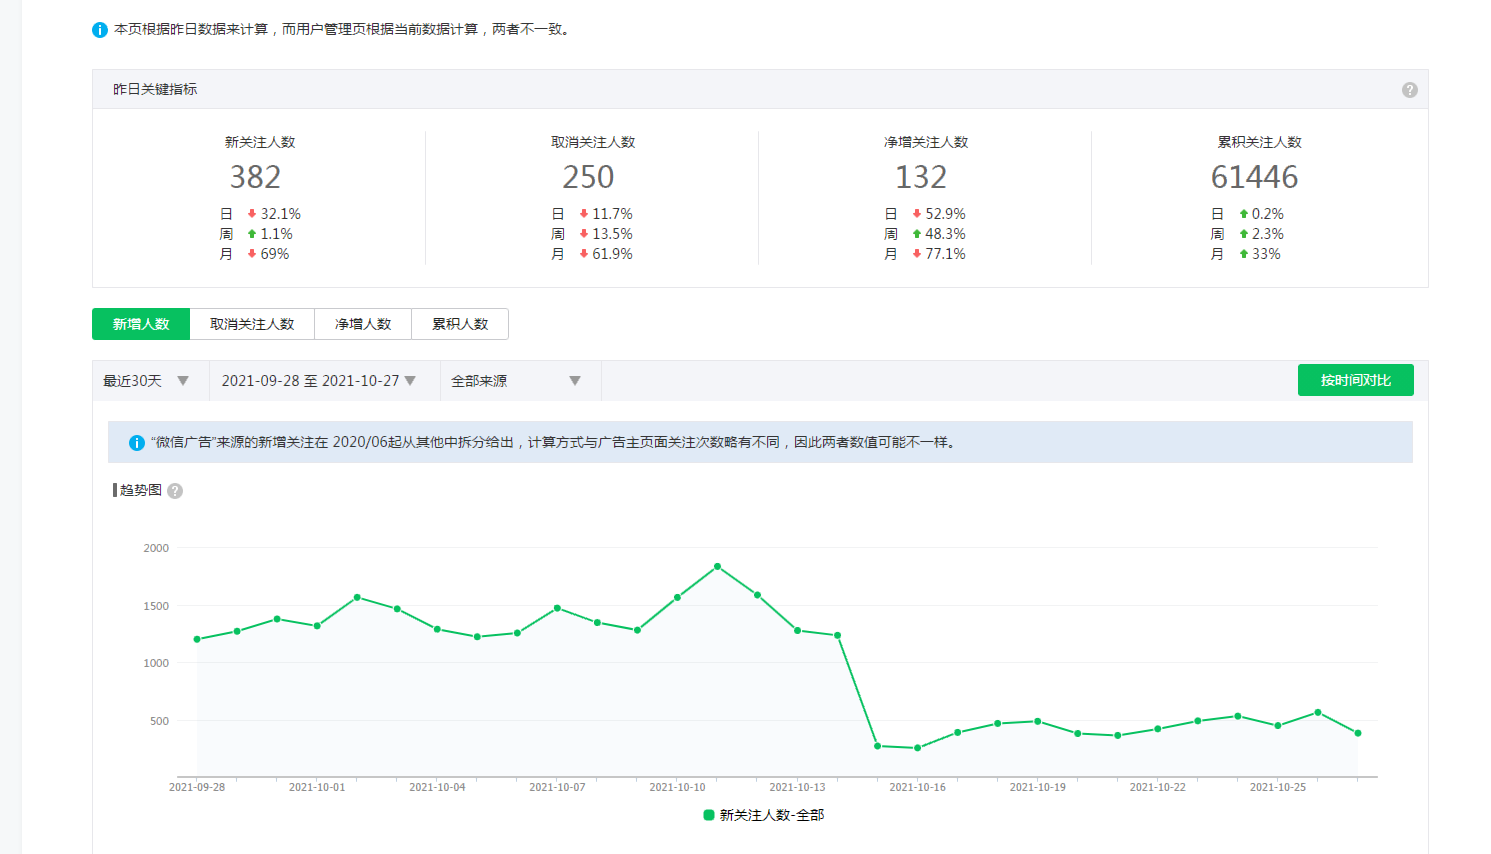Viewport: 1491px width, 854px height.
Task: Click the question mark beside 趋势图
Action: pyautogui.click(x=175, y=491)
